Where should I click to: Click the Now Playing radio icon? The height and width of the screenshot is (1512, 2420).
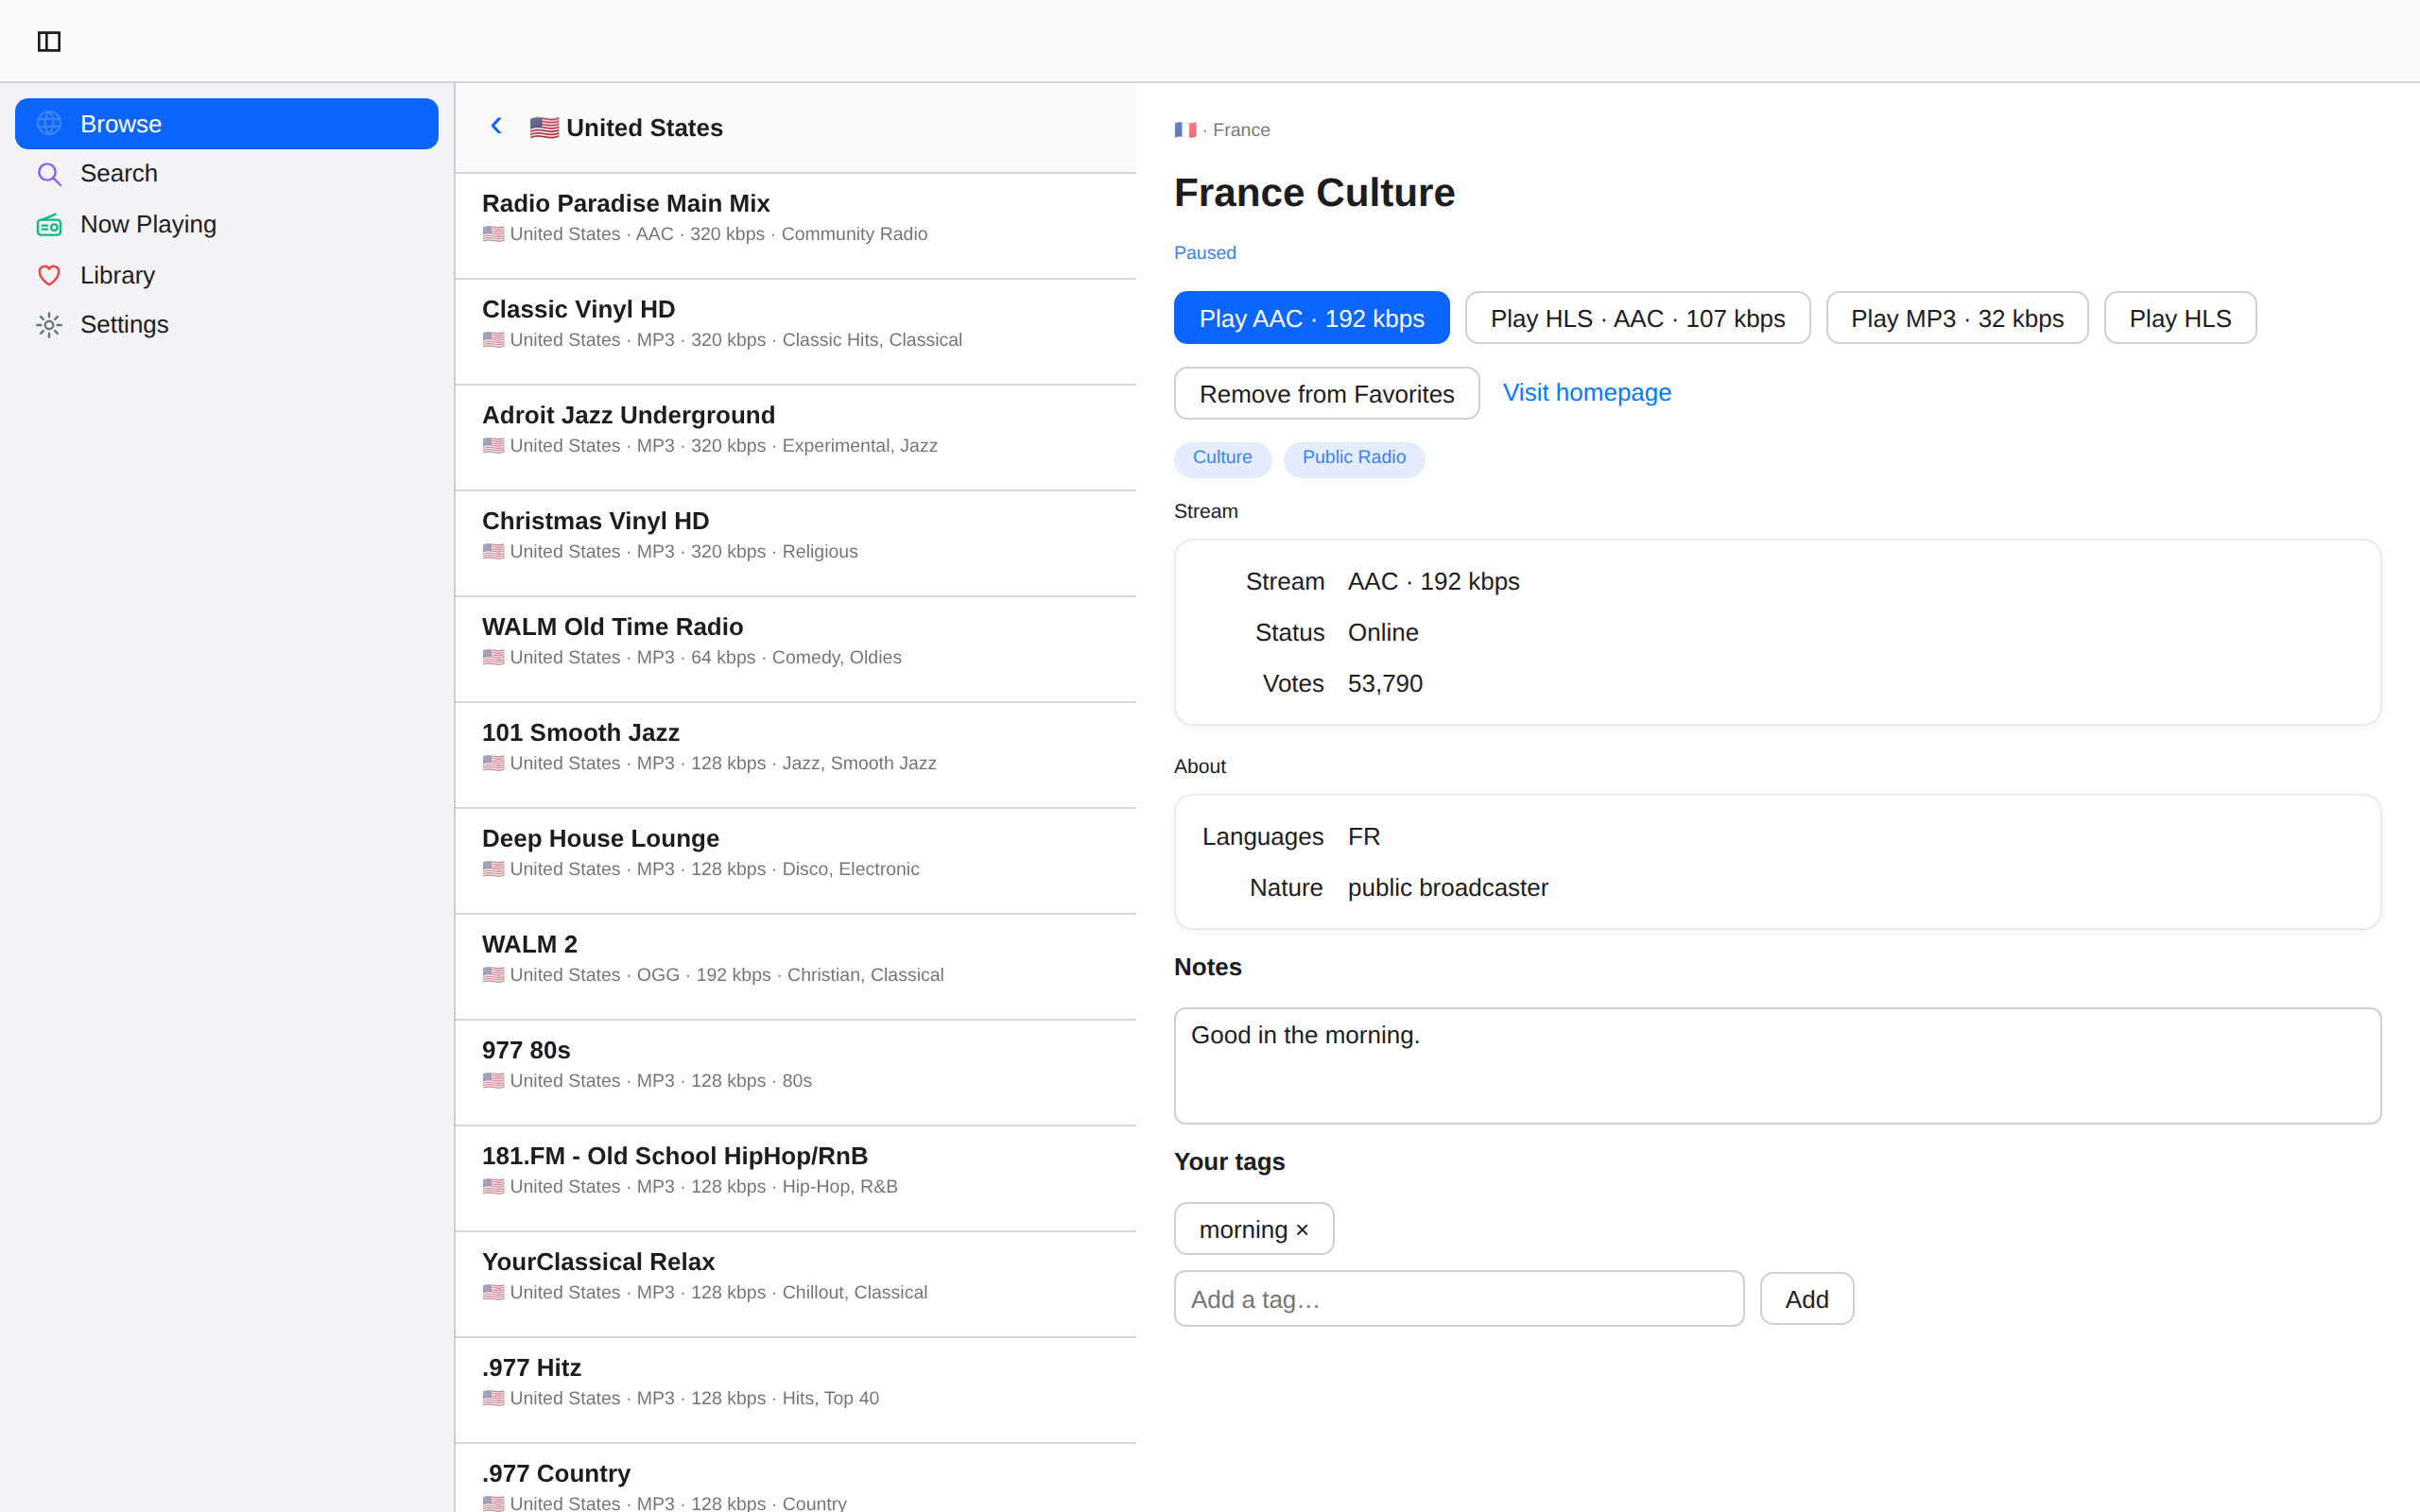(x=49, y=225)
